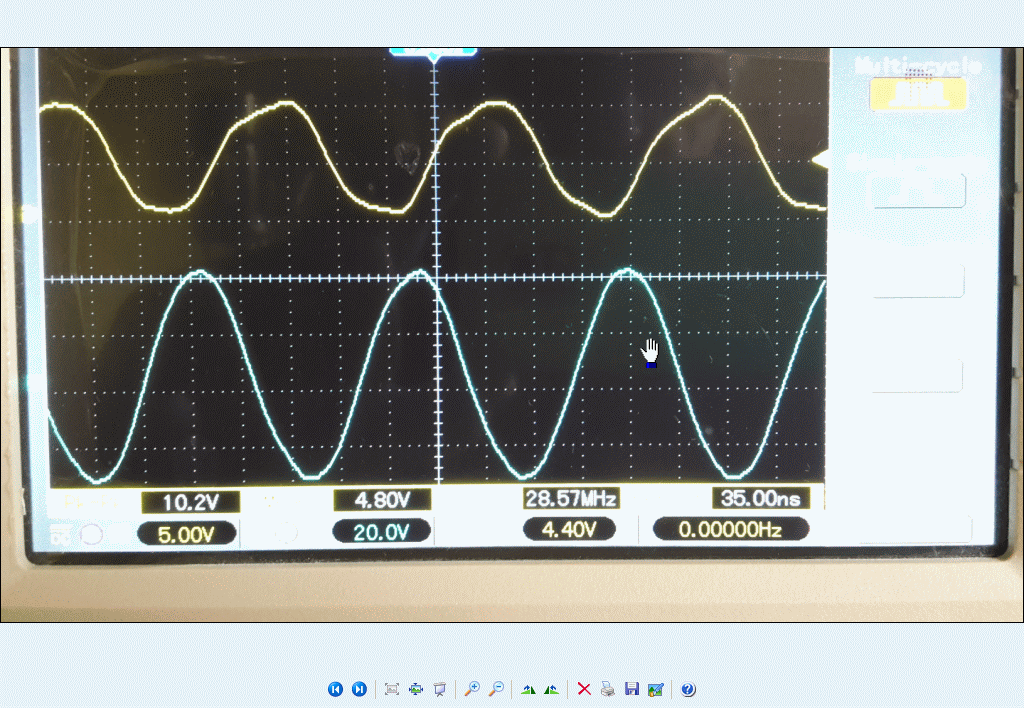
Task: Click the 0.00000Hz readout
Action: point(730,529)
